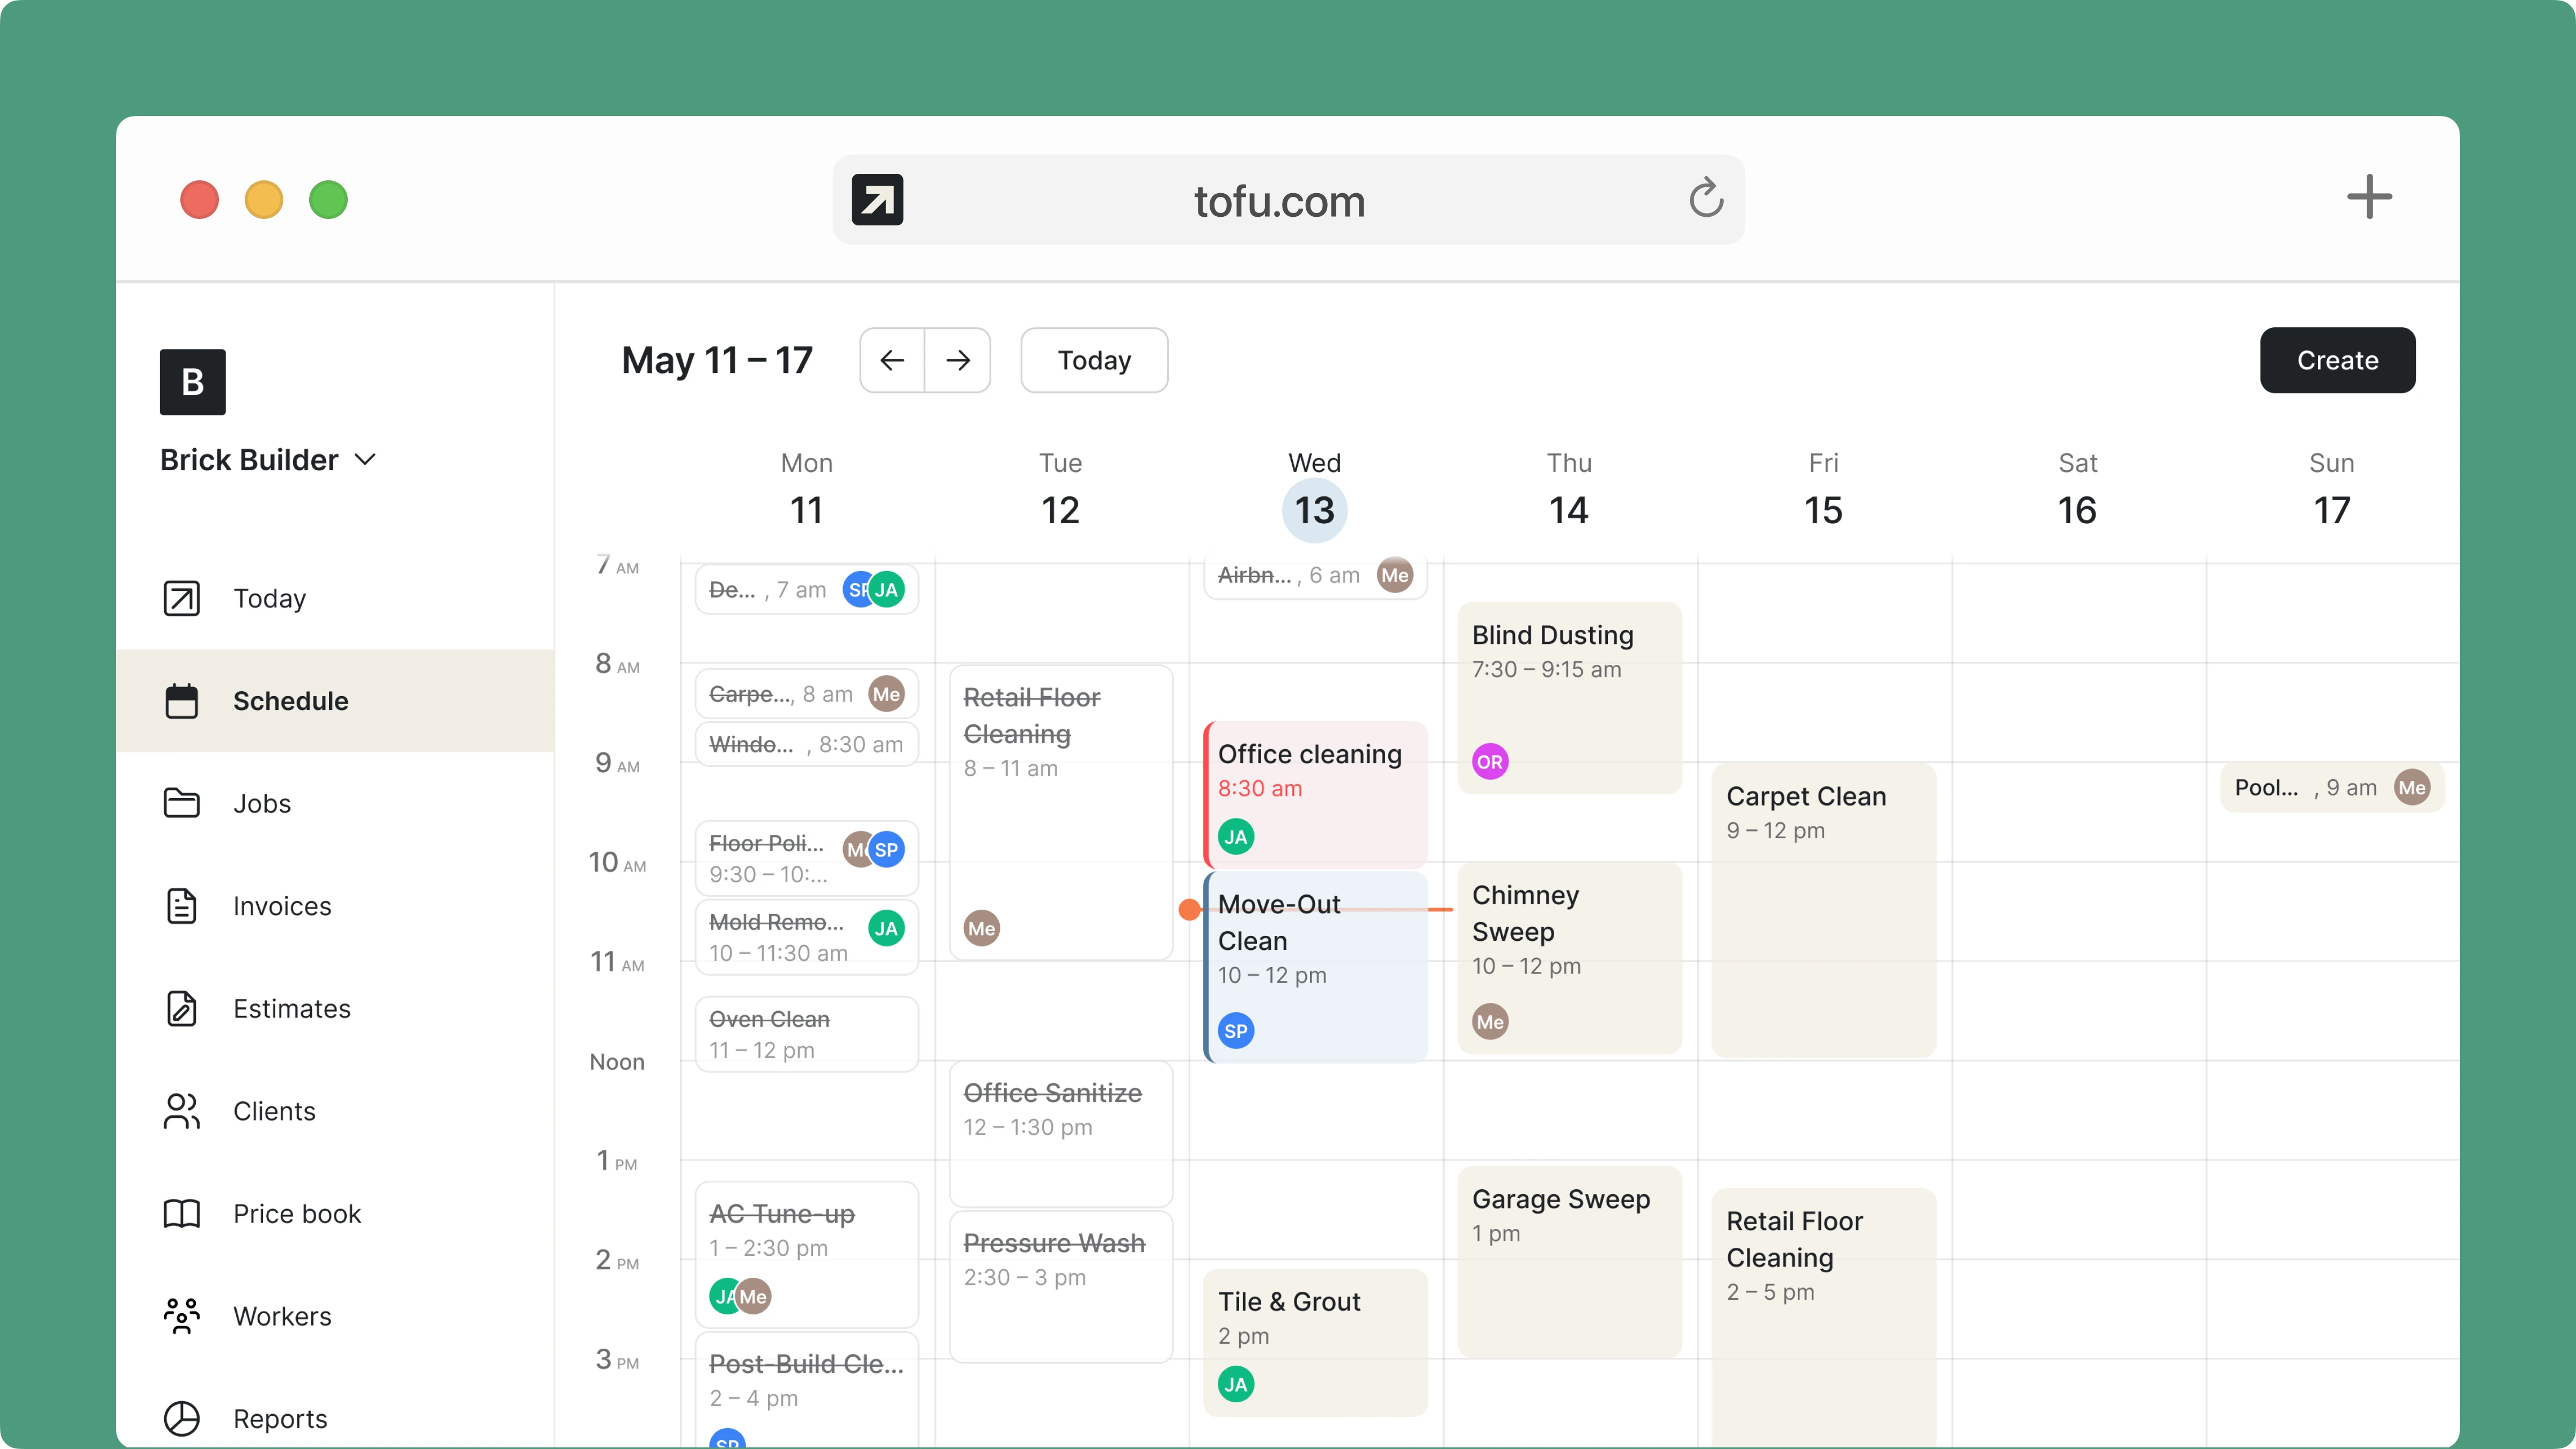2576x1449 pixels.
Task: Click the JA avatar on Mold Removal
Action: (886, 929)
